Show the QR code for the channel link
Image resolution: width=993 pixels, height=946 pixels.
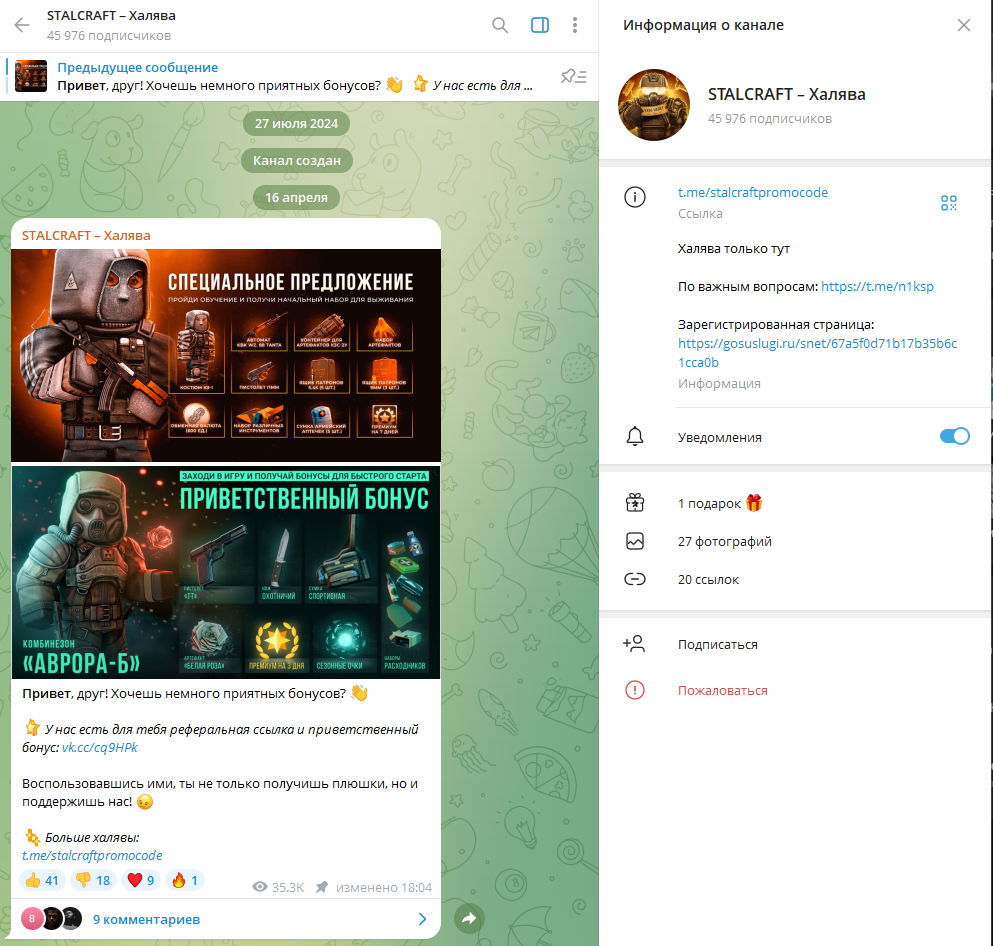point(948,203)
